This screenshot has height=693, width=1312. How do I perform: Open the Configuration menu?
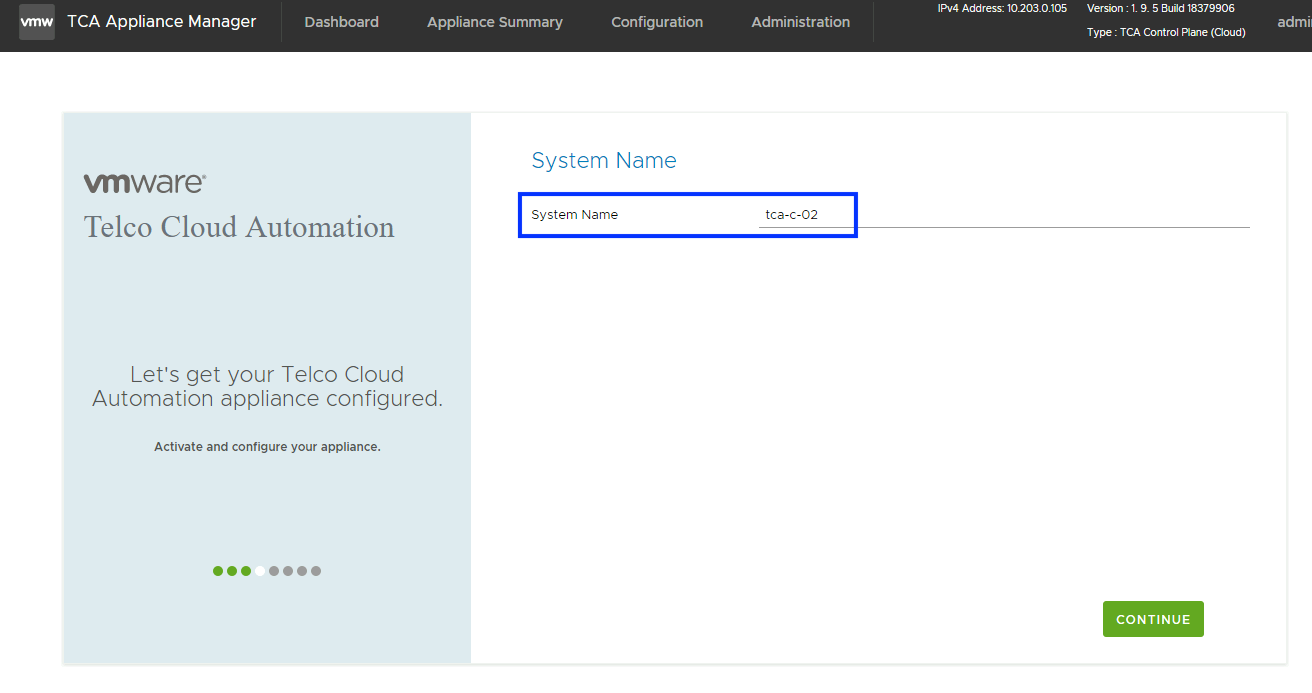click(656, 22)
